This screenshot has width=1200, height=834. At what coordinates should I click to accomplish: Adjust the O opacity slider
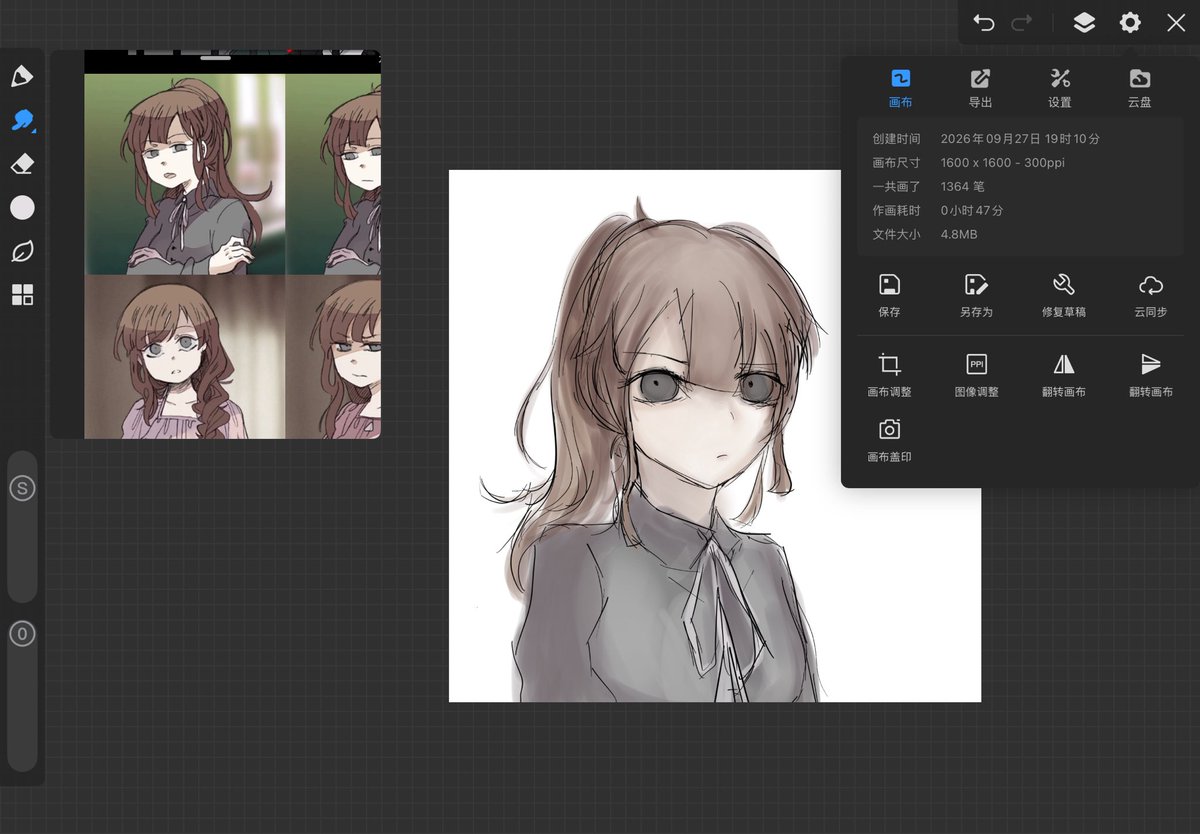(22, 696)
